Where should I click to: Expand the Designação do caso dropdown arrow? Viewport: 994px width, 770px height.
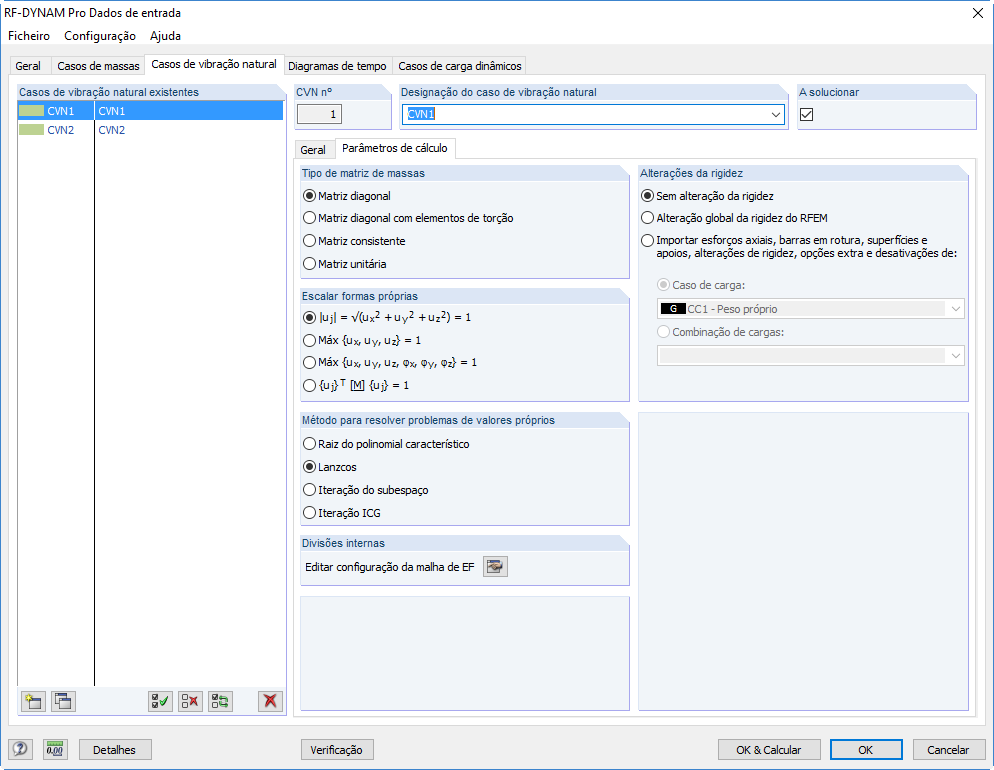776,115
